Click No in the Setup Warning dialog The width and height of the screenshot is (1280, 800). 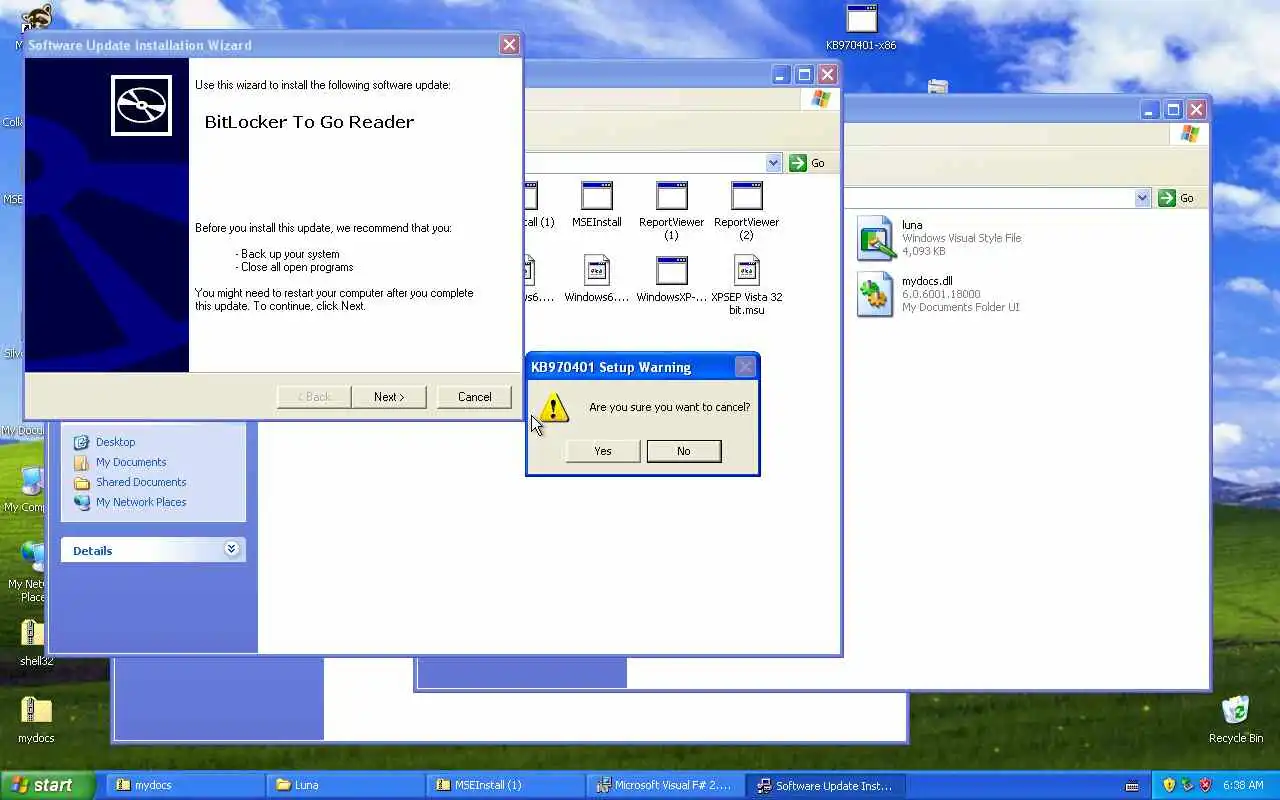[x=684, y=451]
